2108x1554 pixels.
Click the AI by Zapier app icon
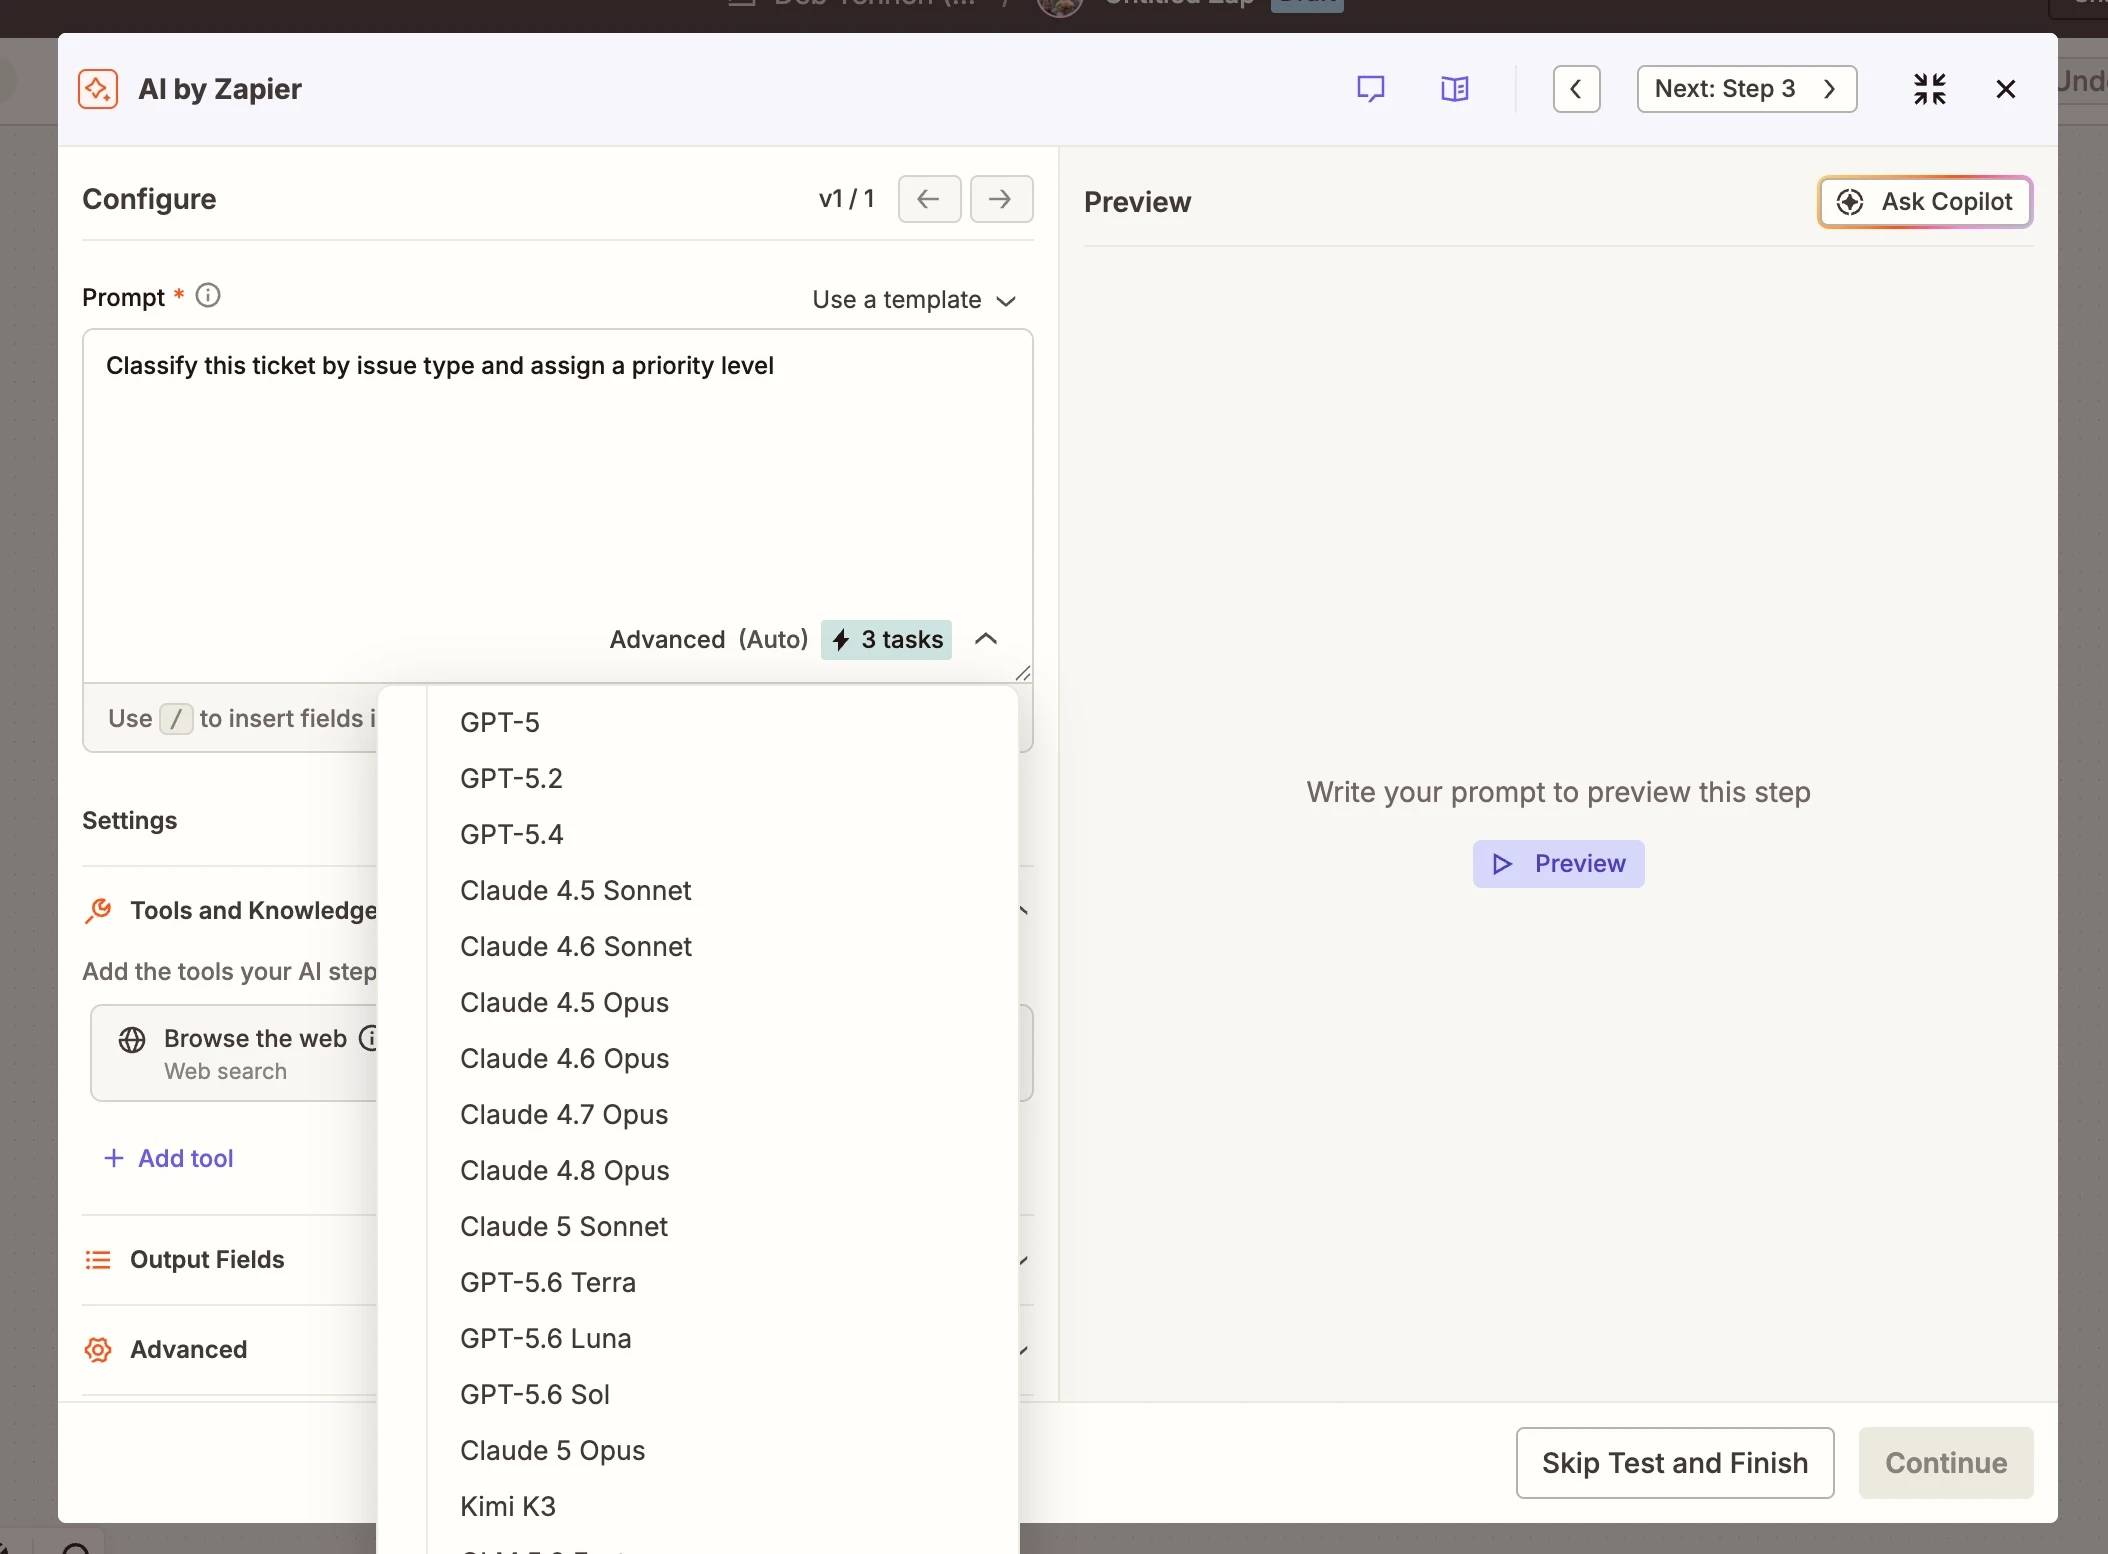pyautogui.click(x=98, y=89)
